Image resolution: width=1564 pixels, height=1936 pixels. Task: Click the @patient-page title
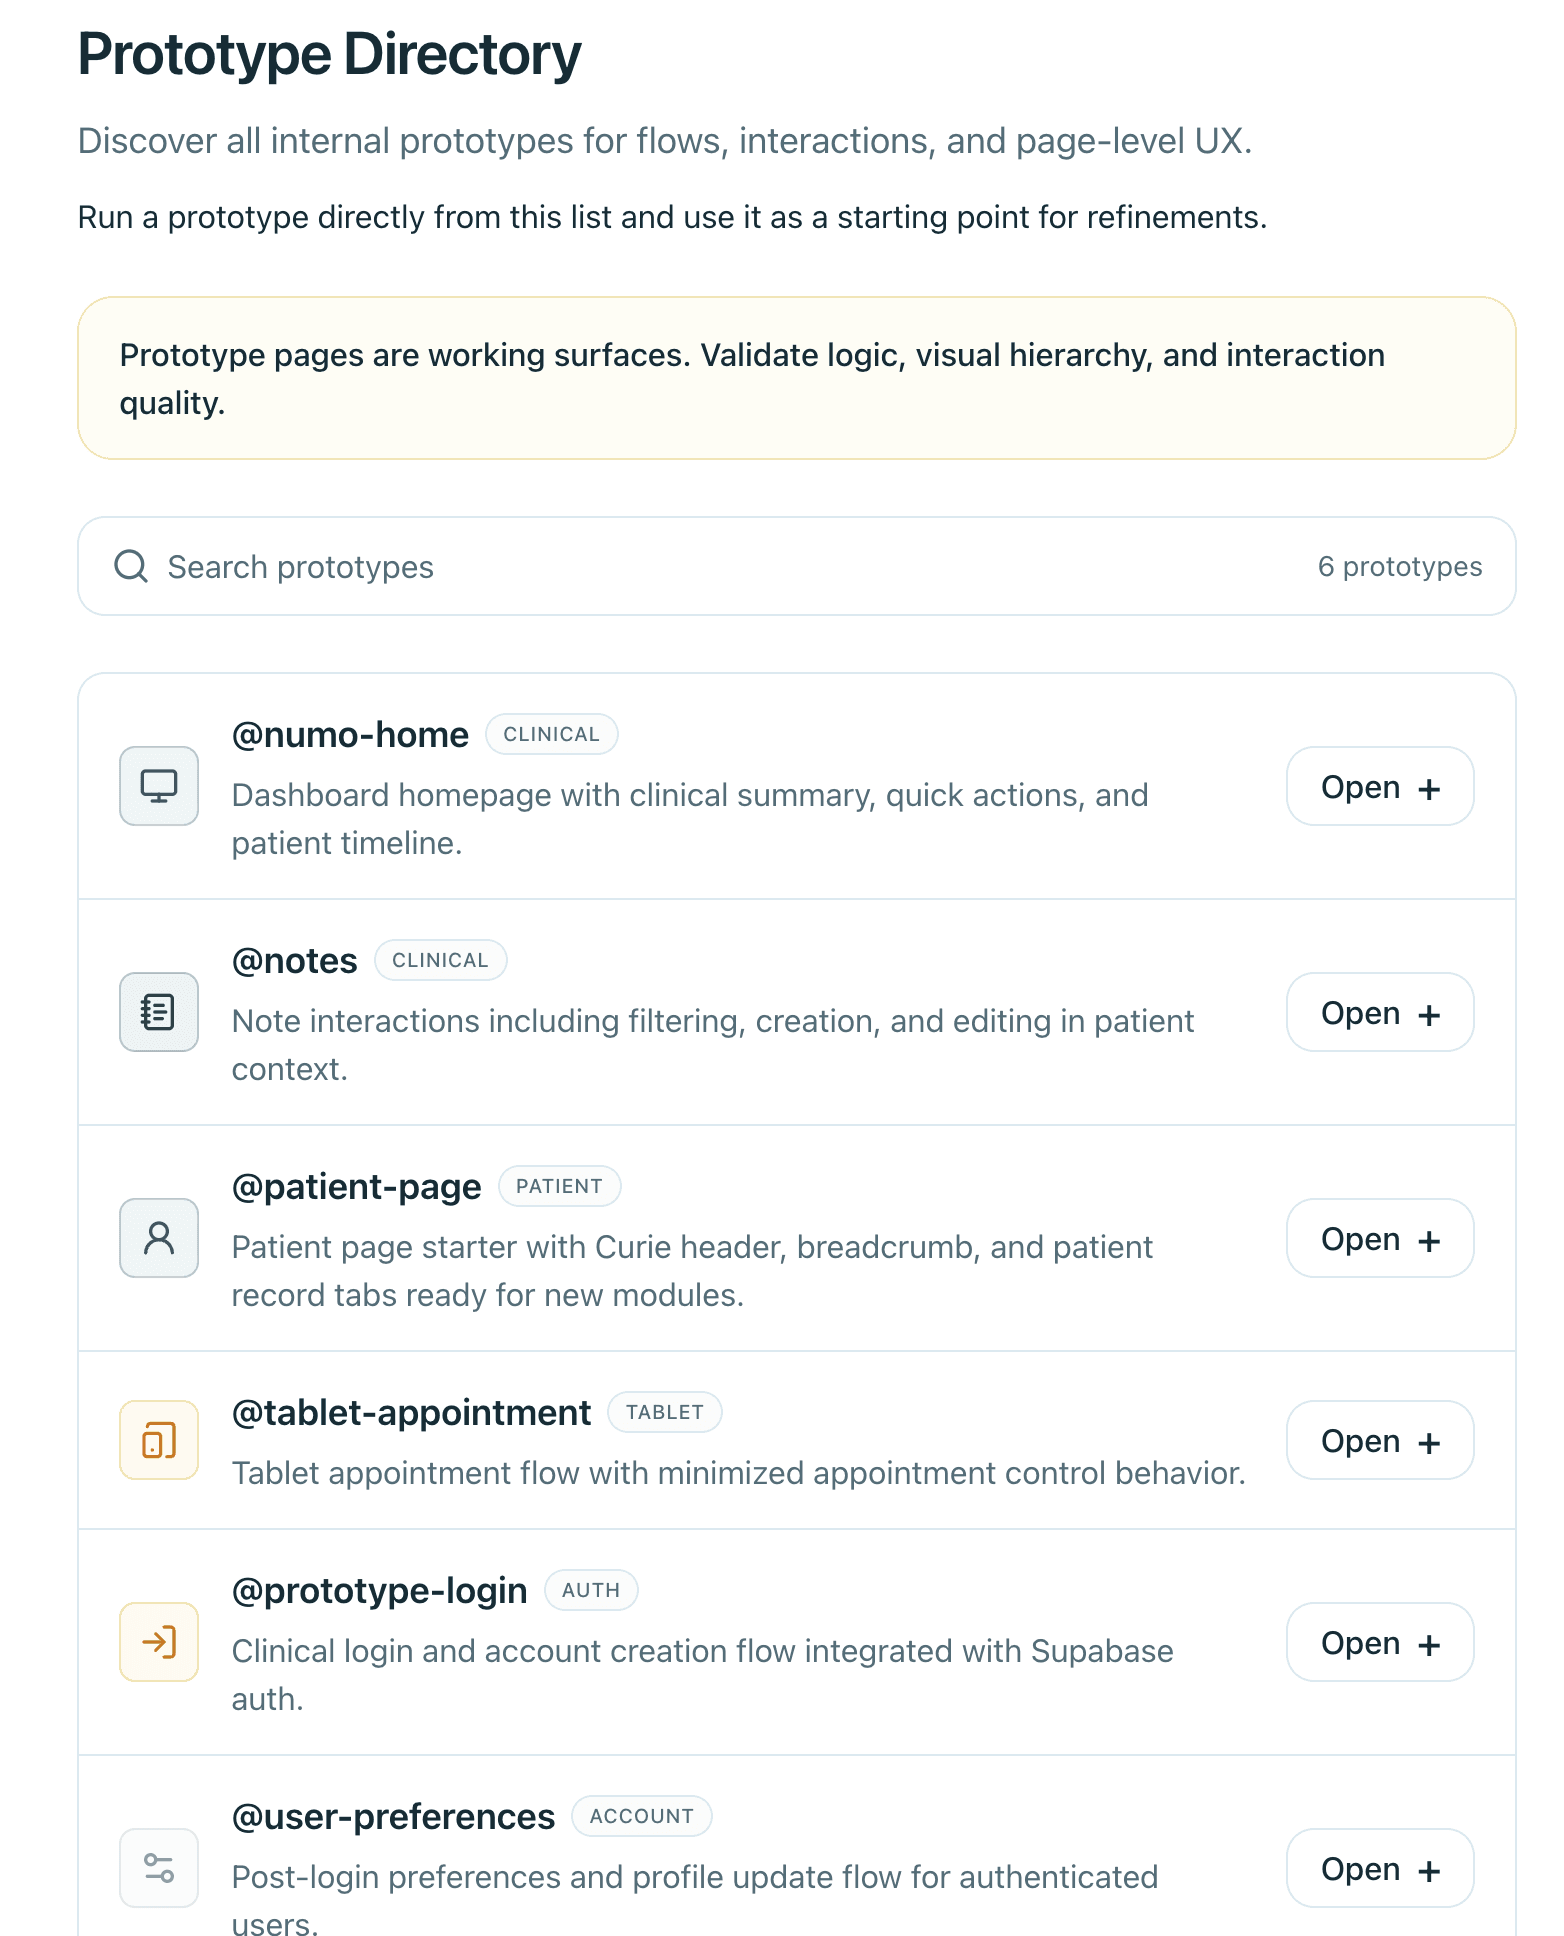pyautogui.click(x=356, y=1187)
